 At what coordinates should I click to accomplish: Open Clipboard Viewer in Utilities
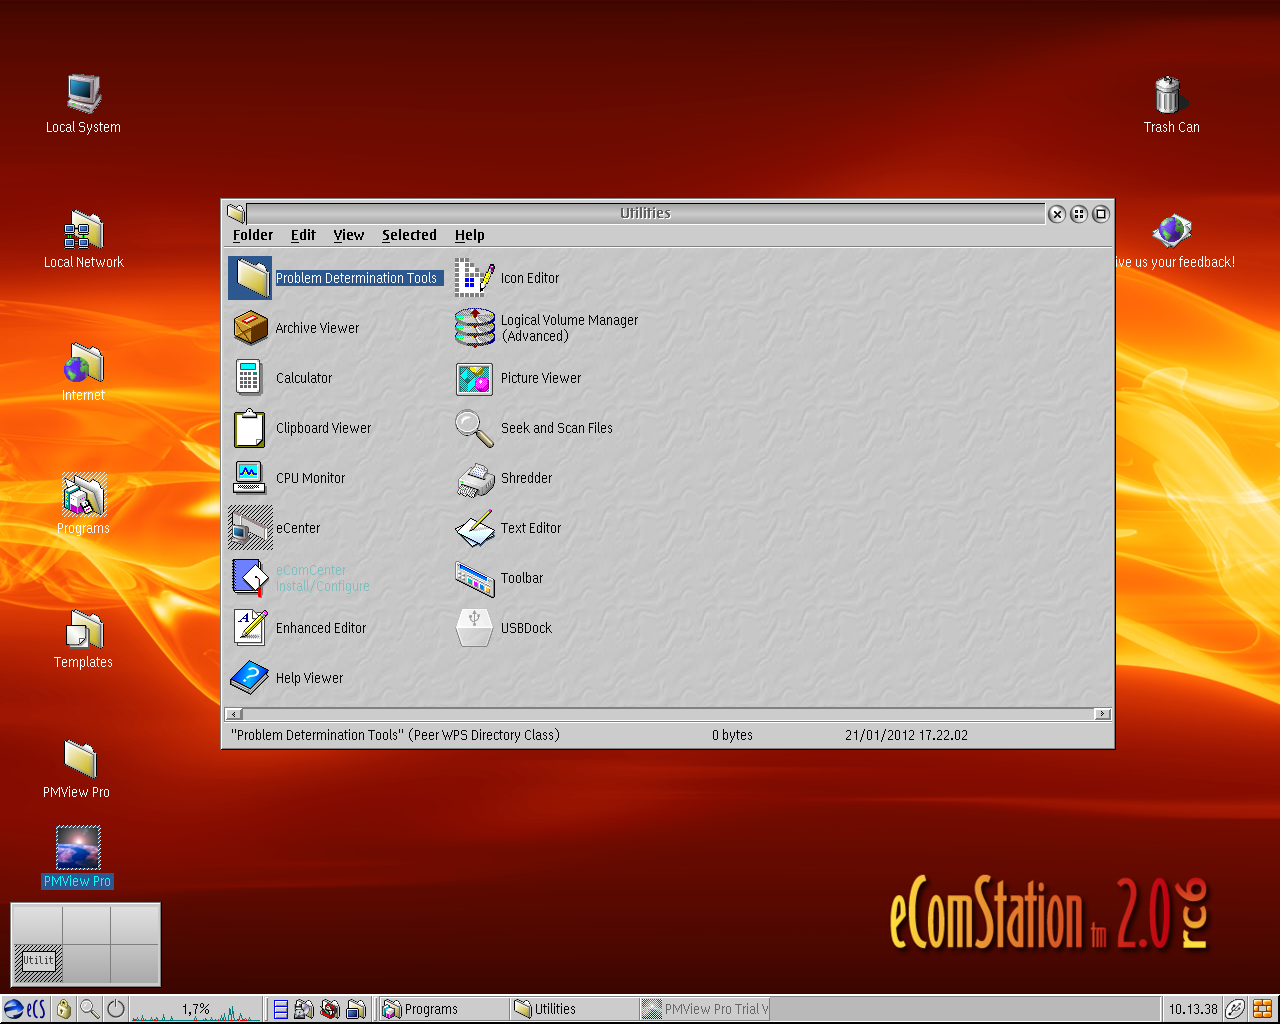click(x=250, y=428)
